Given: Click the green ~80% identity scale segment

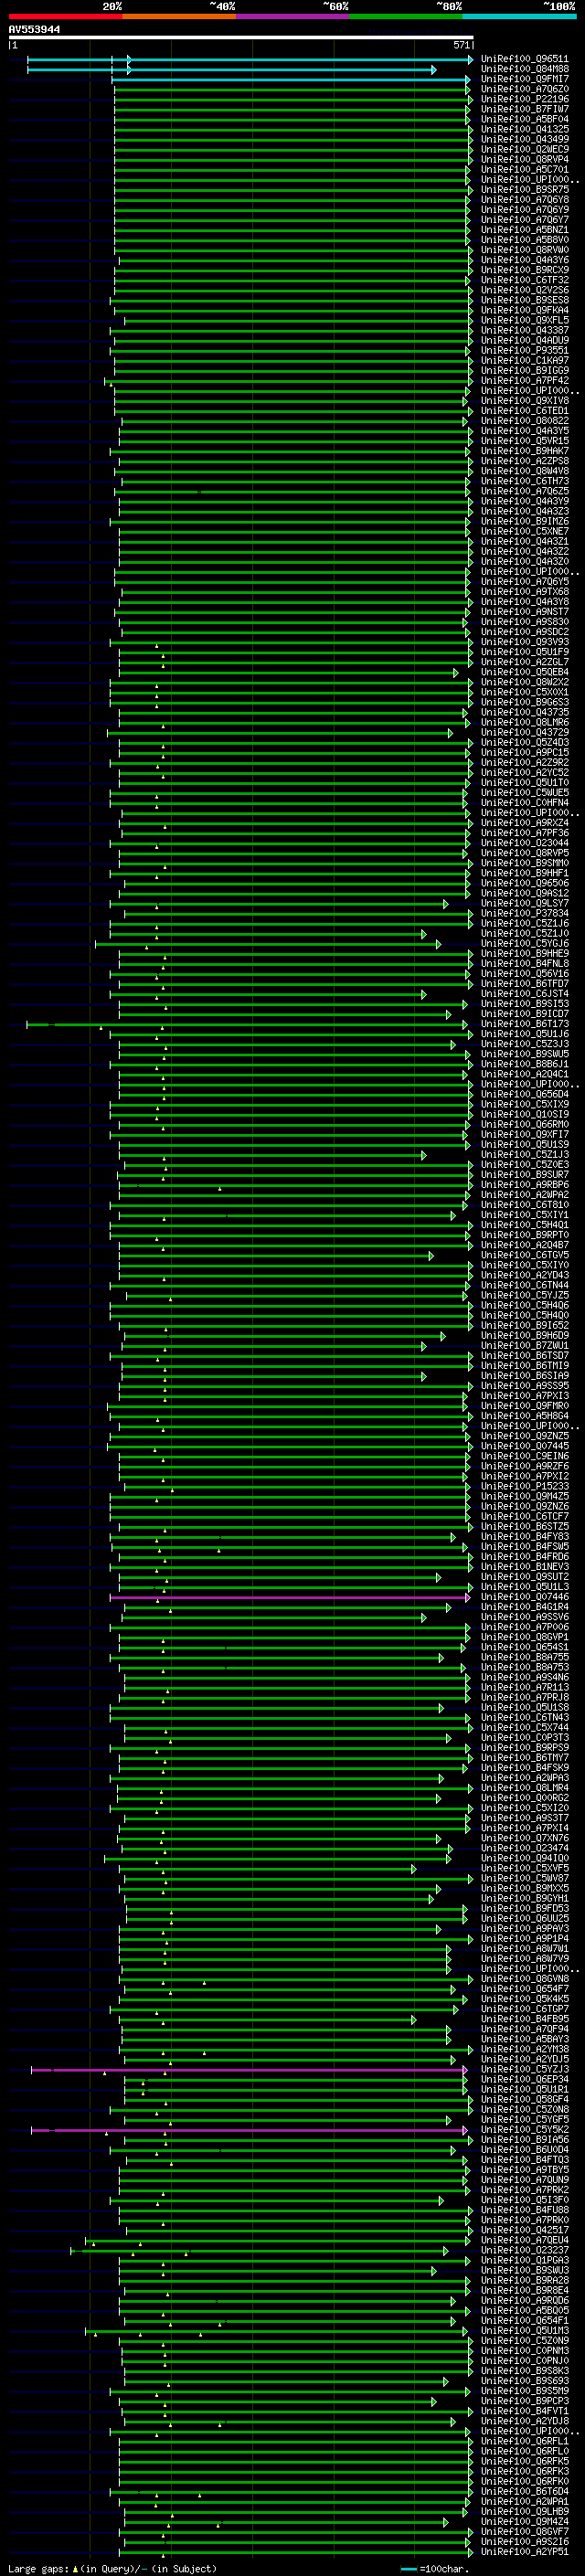Looking at the screenshot, I should pyautogui.click(x=406, y=16).
